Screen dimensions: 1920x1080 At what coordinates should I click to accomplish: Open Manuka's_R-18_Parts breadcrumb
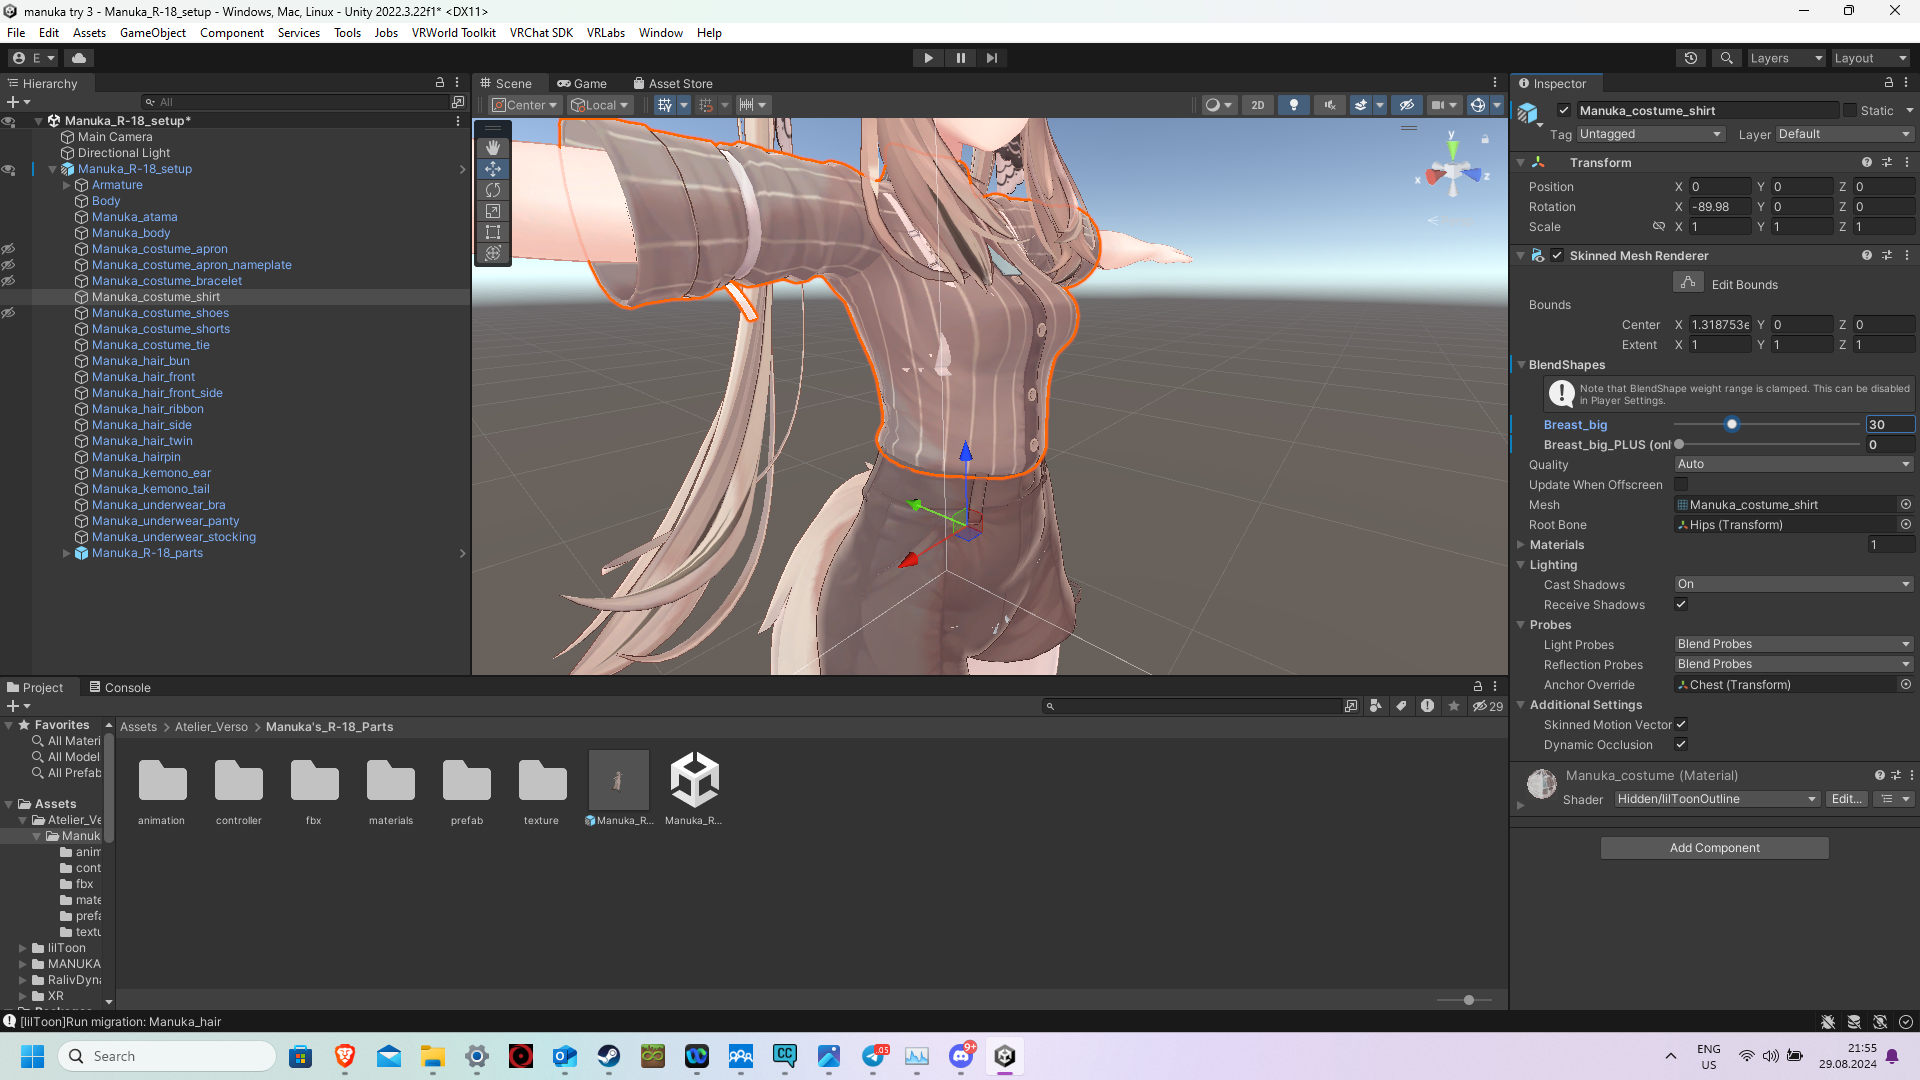tap(329, 727)
